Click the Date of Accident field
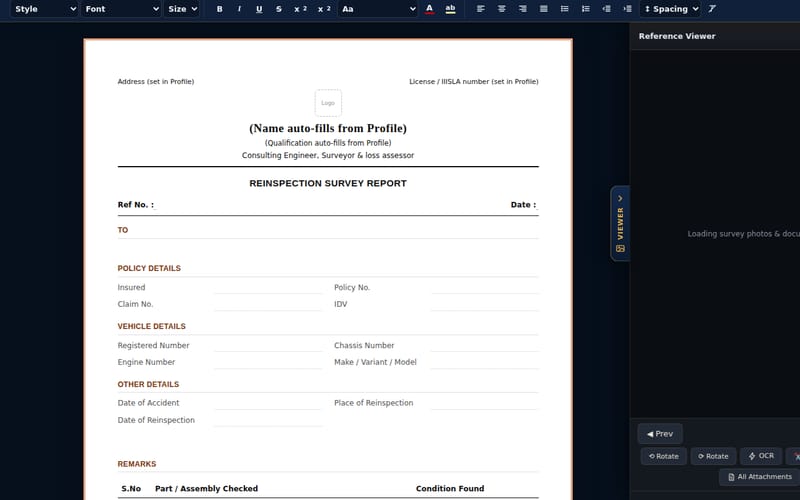This screenshot has height=500, width=800. tap(268, 403)
